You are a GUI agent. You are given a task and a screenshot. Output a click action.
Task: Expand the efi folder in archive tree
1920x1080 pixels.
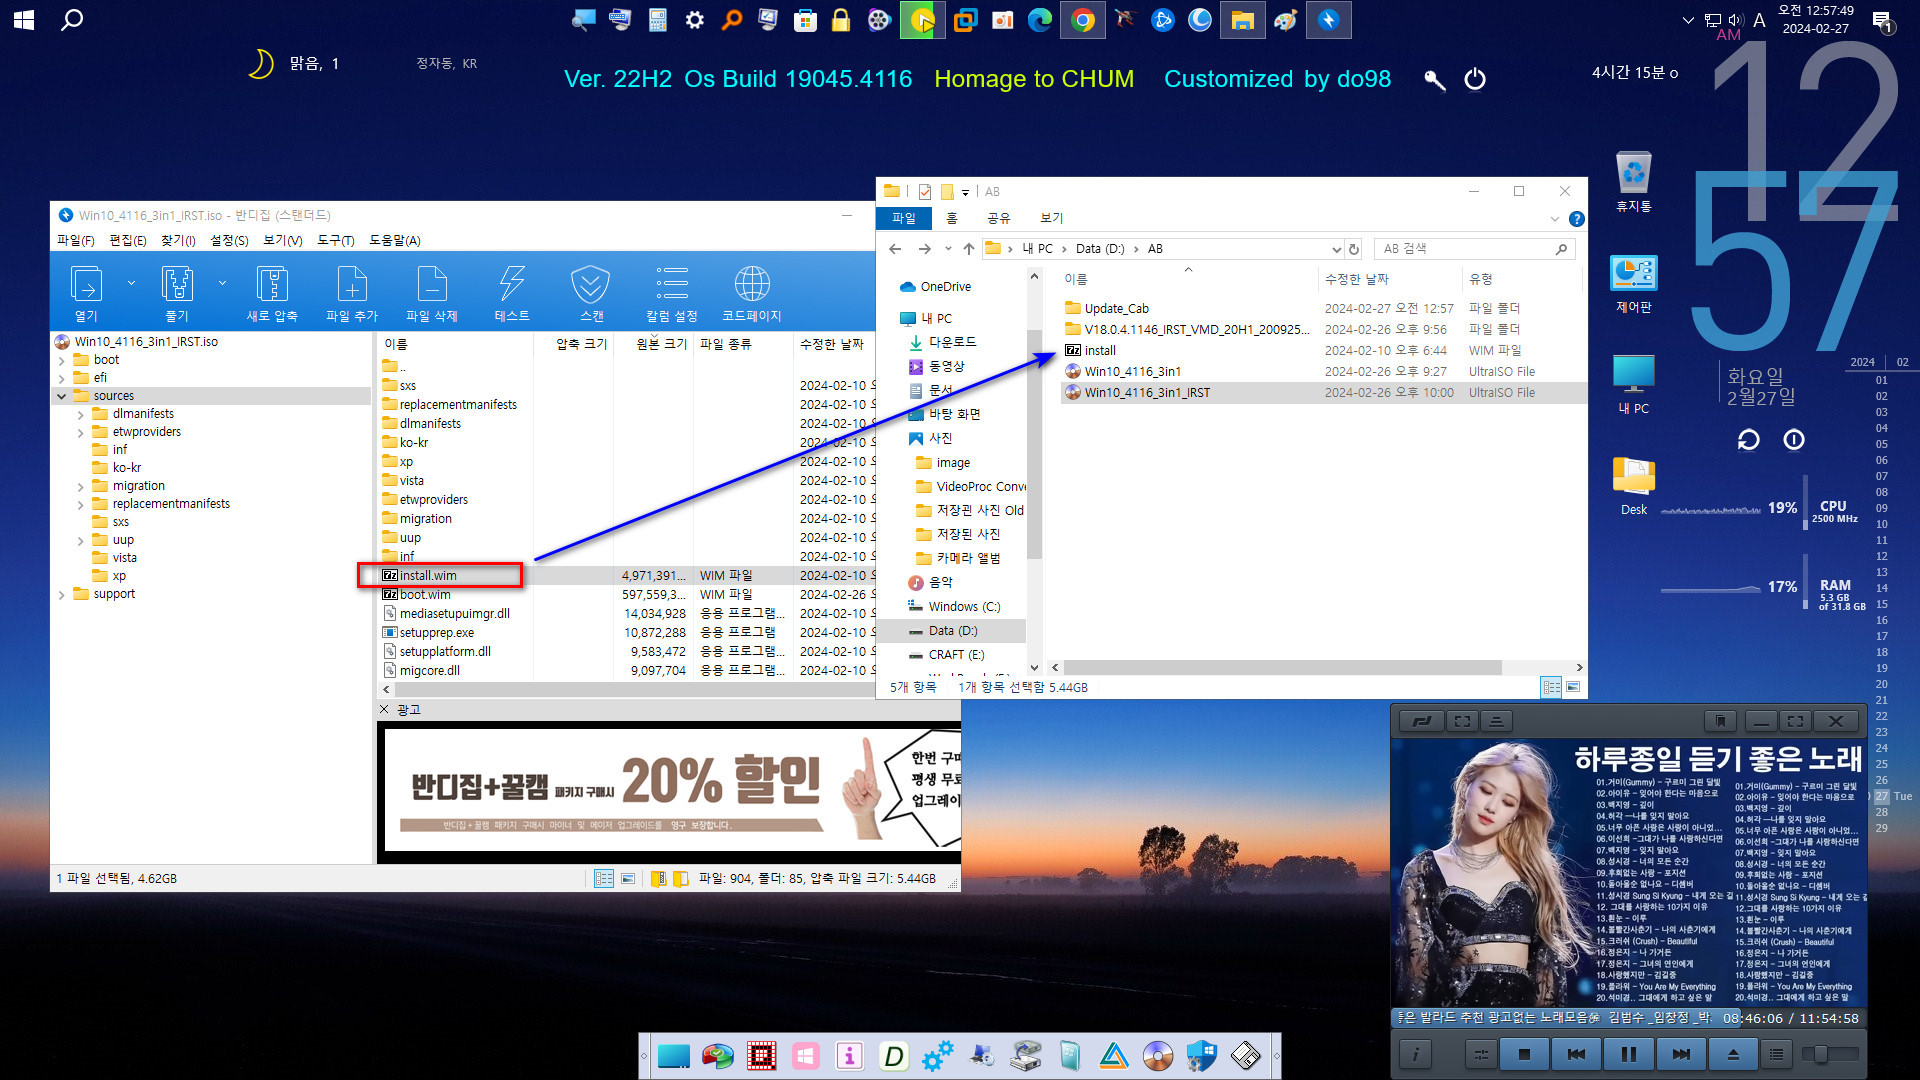click(x=62, y=378)
